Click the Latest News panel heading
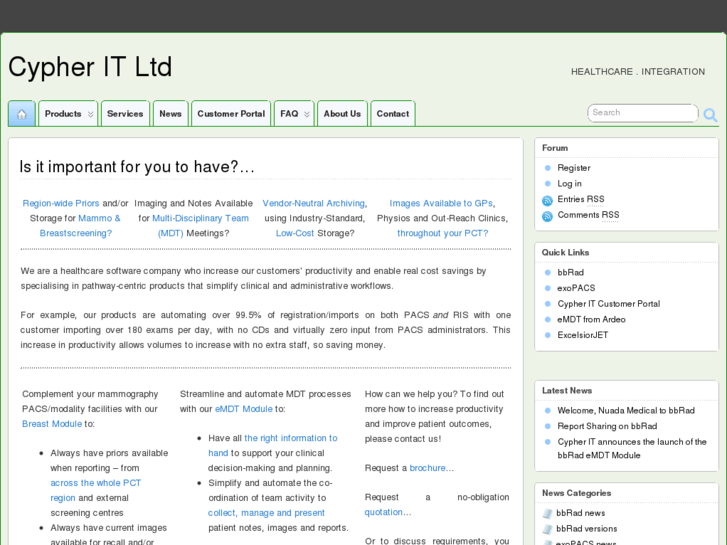This screenshot has width=727, height=545. tap(567, 391)
